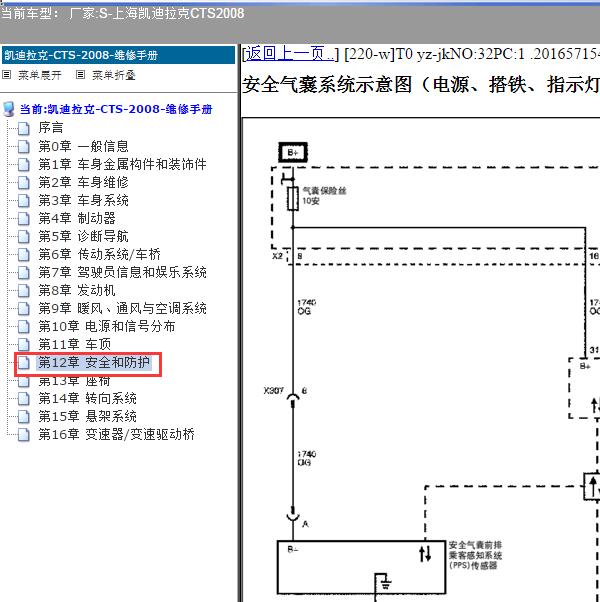
Task: Click the page icon beside 第10章 电源和信号分布
Action: (x=24, y=327)
